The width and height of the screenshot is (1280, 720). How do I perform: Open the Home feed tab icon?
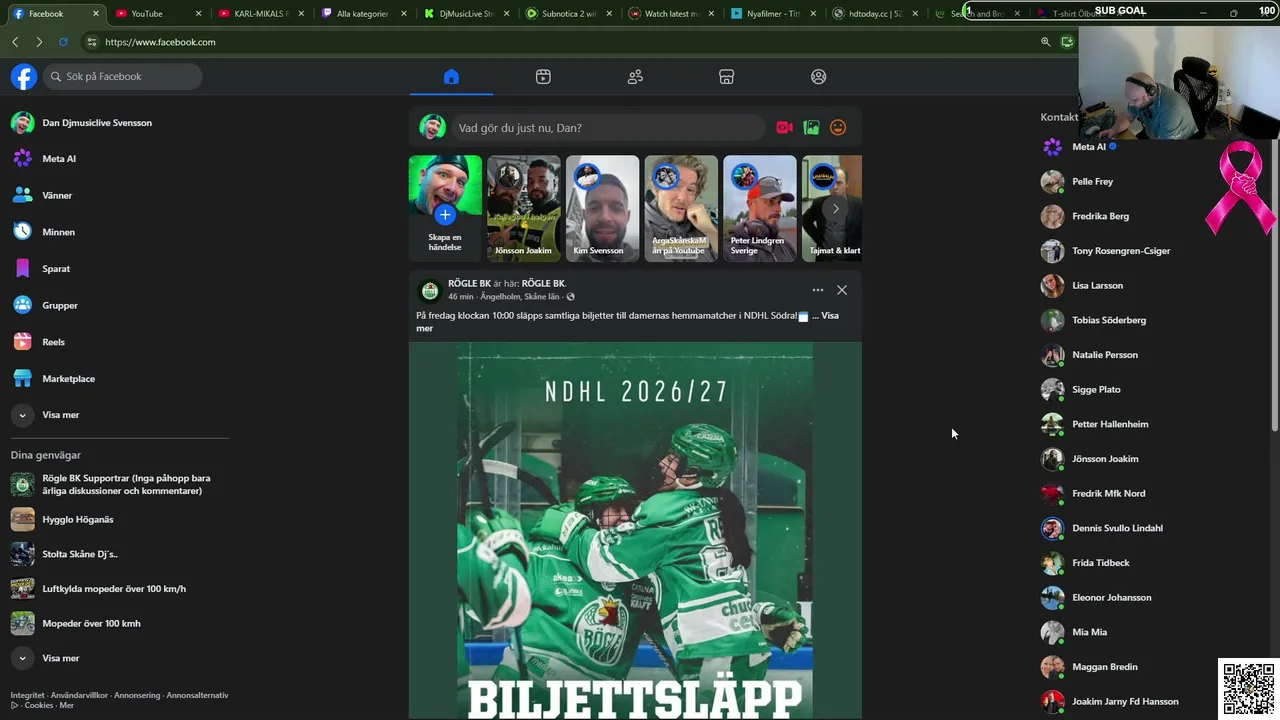(x=451, y=77)
